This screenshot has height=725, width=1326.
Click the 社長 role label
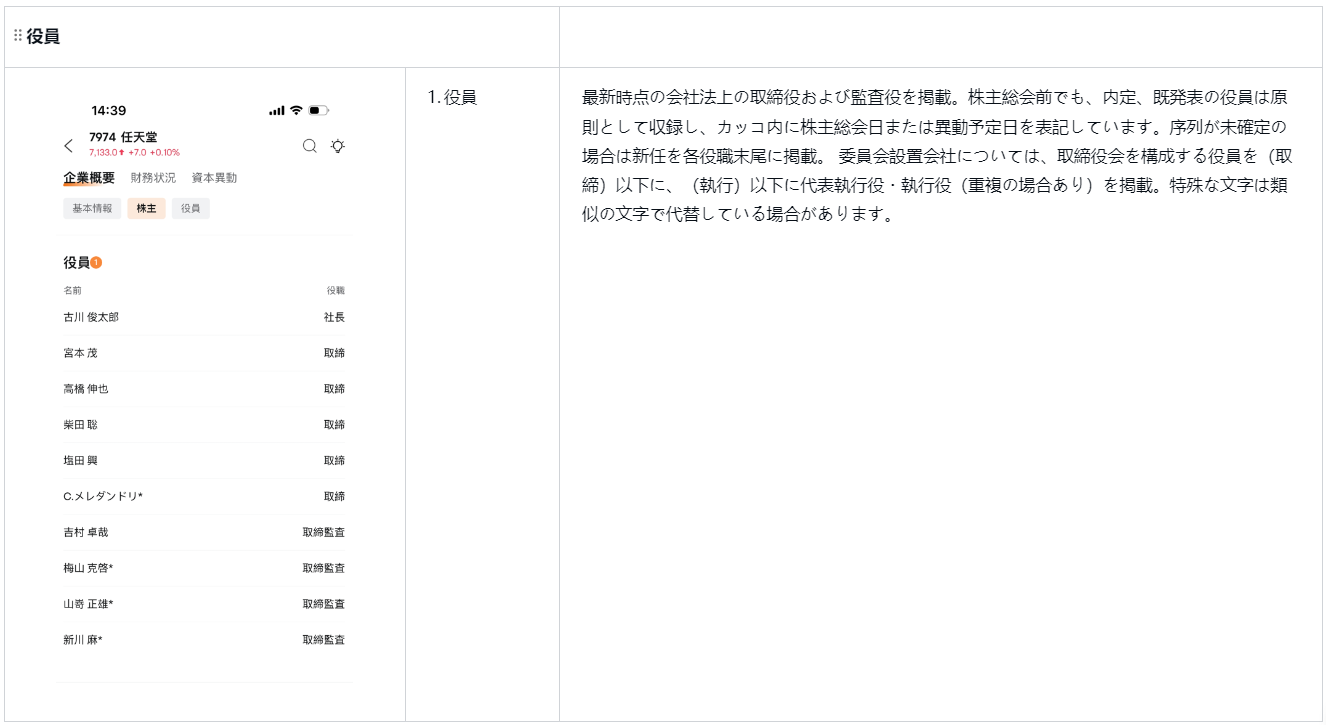[334, 317]
